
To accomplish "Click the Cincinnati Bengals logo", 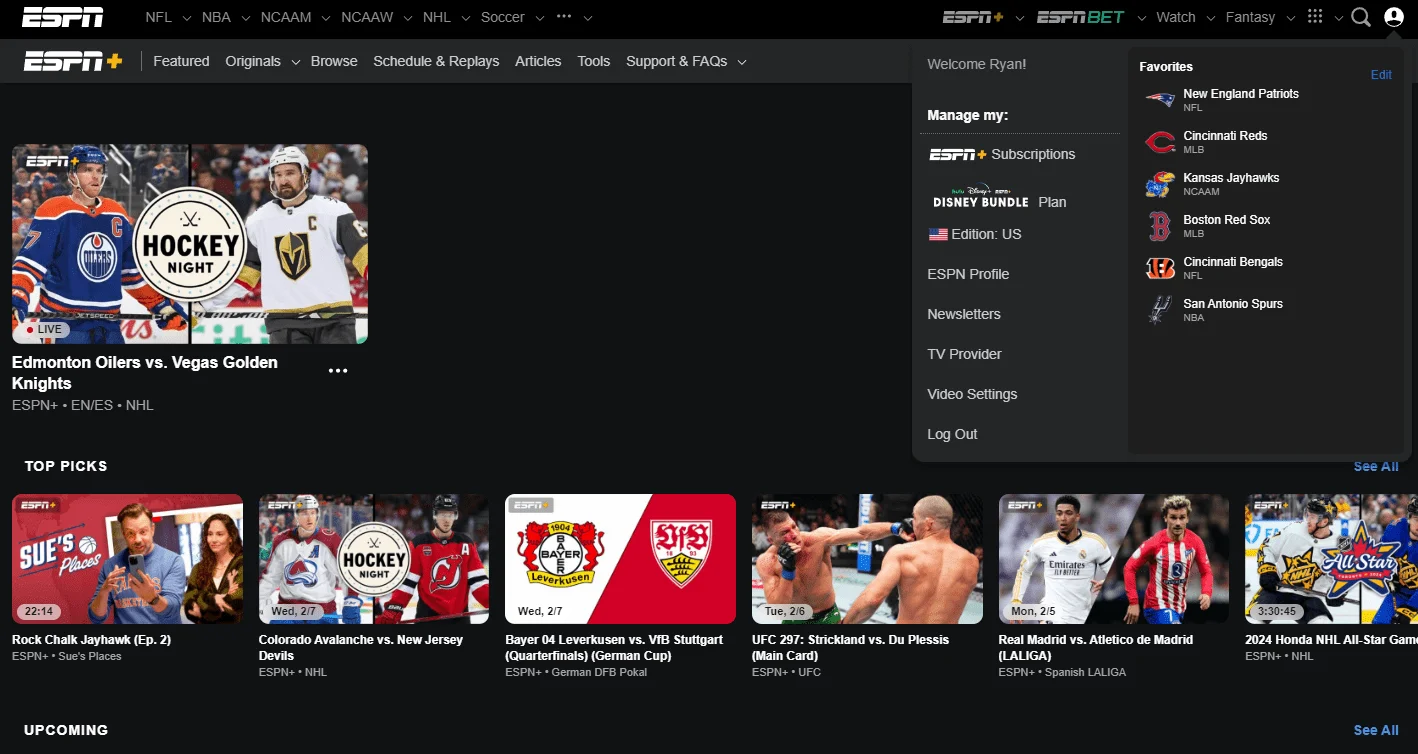I will pos(1160,268).
